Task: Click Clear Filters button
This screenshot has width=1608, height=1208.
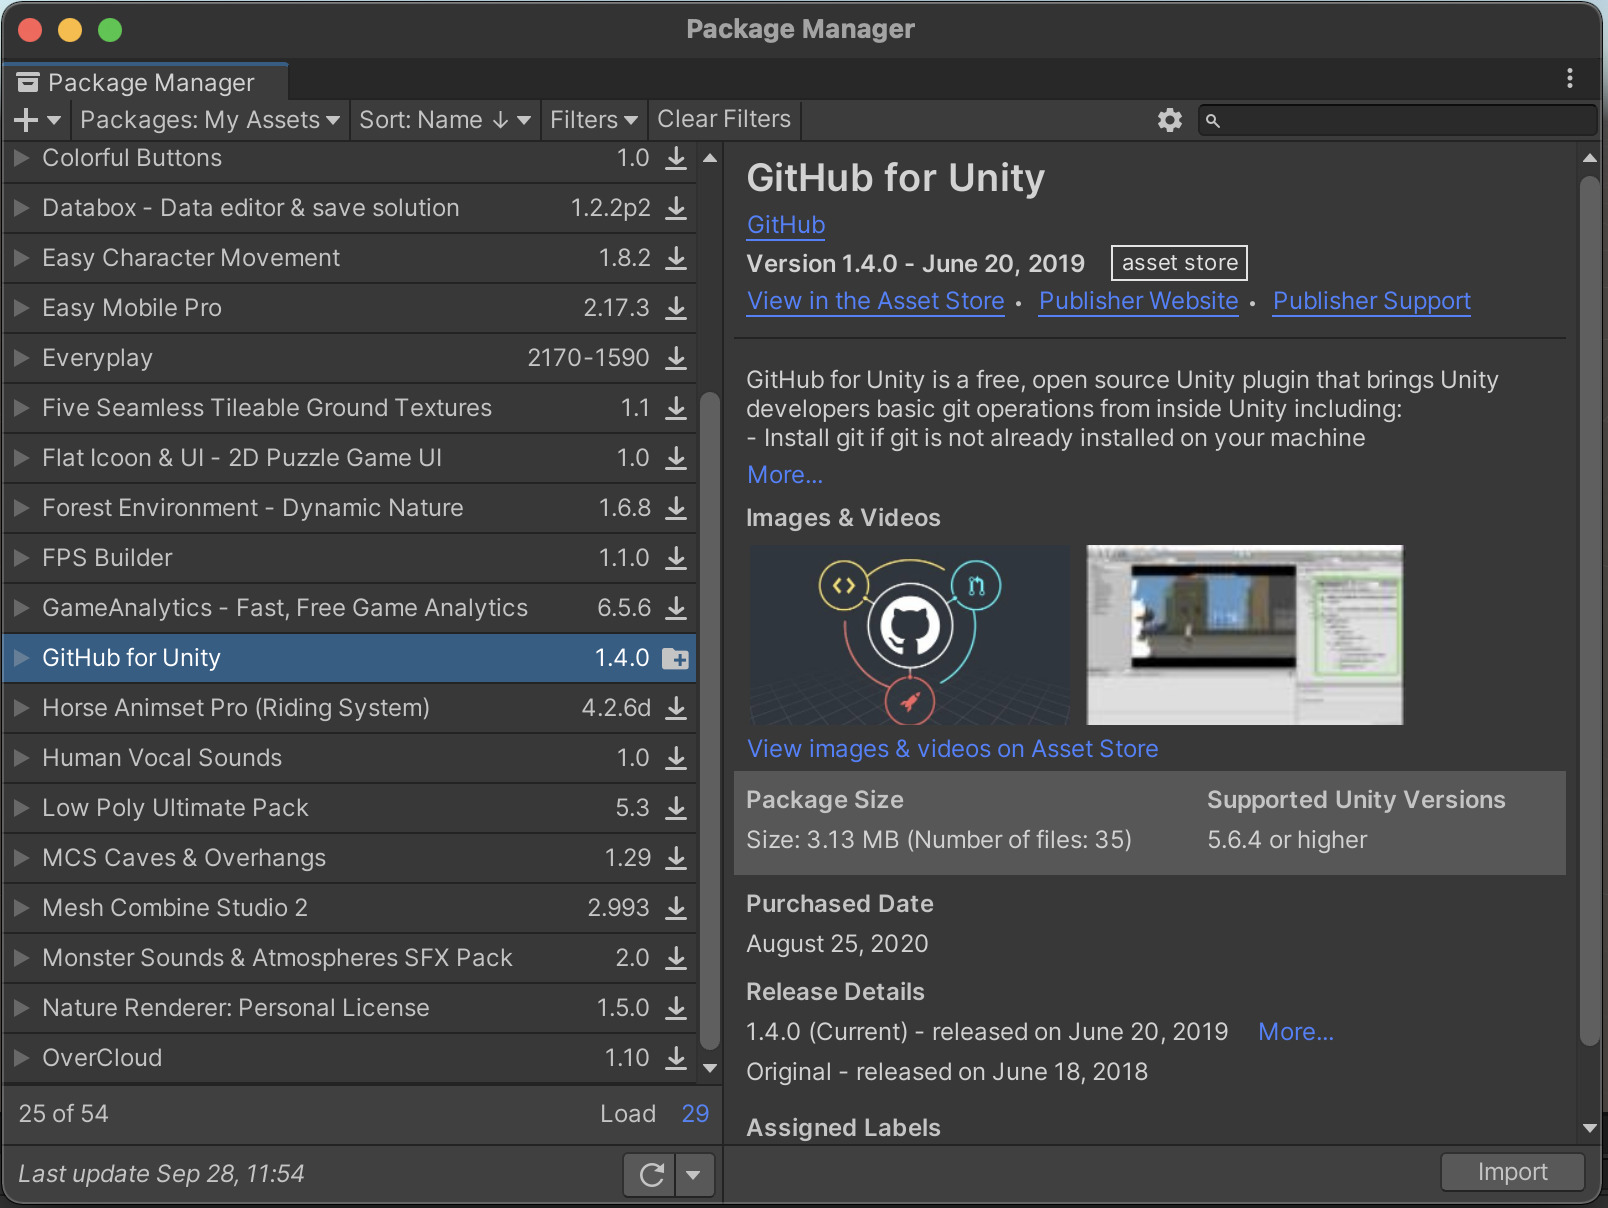Action: [x=724, y=119]
